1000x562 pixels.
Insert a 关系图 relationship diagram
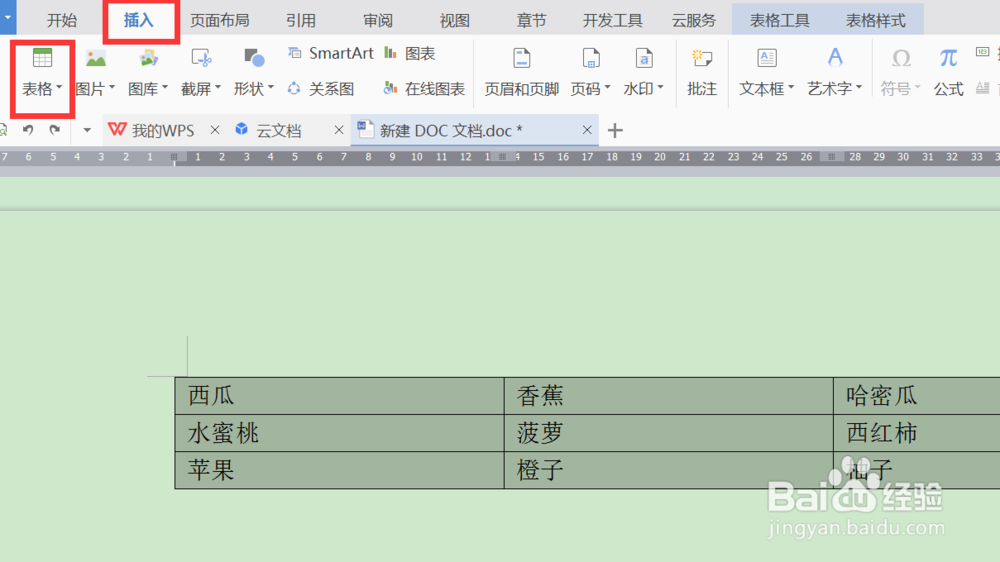321,89
